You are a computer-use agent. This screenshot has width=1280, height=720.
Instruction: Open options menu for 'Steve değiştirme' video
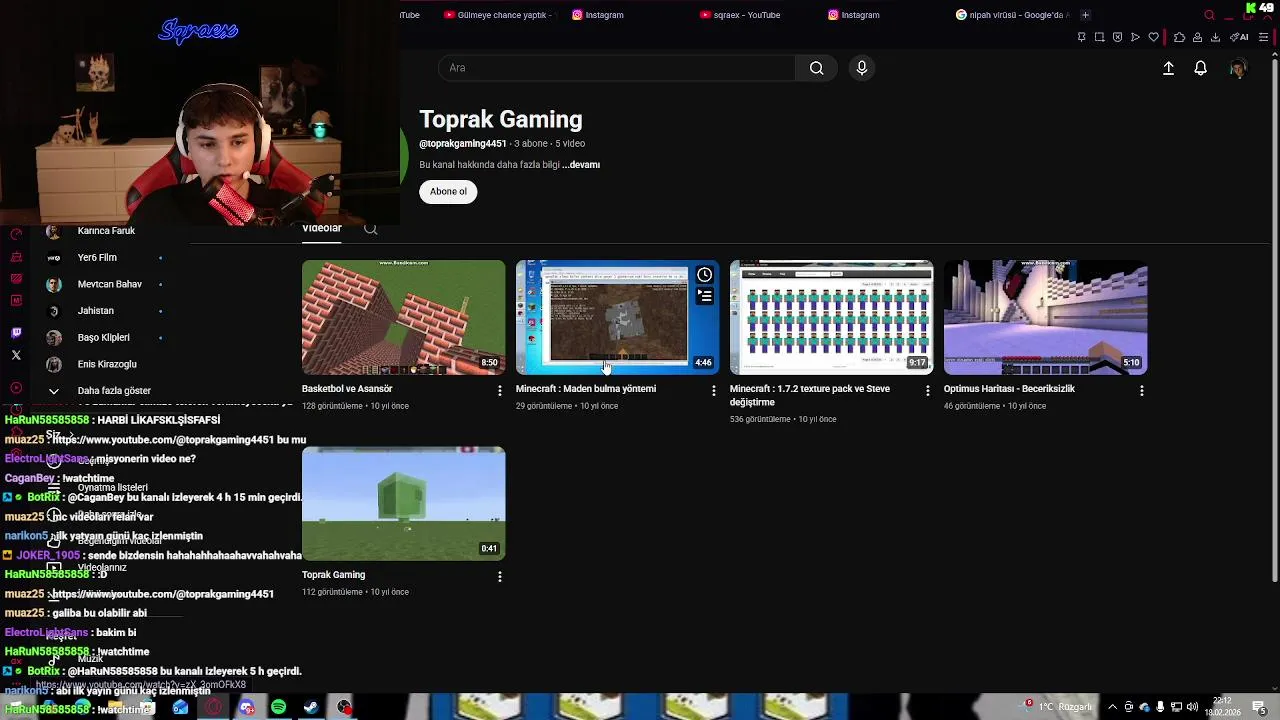[928, 391]
